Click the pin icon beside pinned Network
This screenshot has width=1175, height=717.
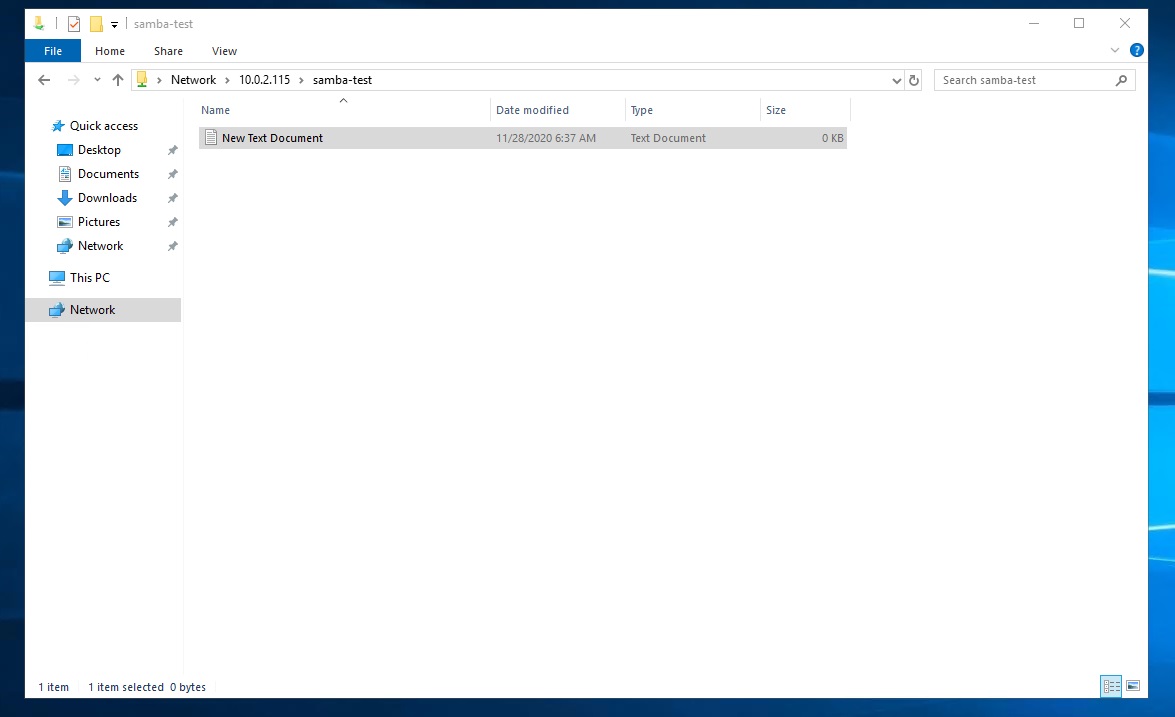pos(172,246)
